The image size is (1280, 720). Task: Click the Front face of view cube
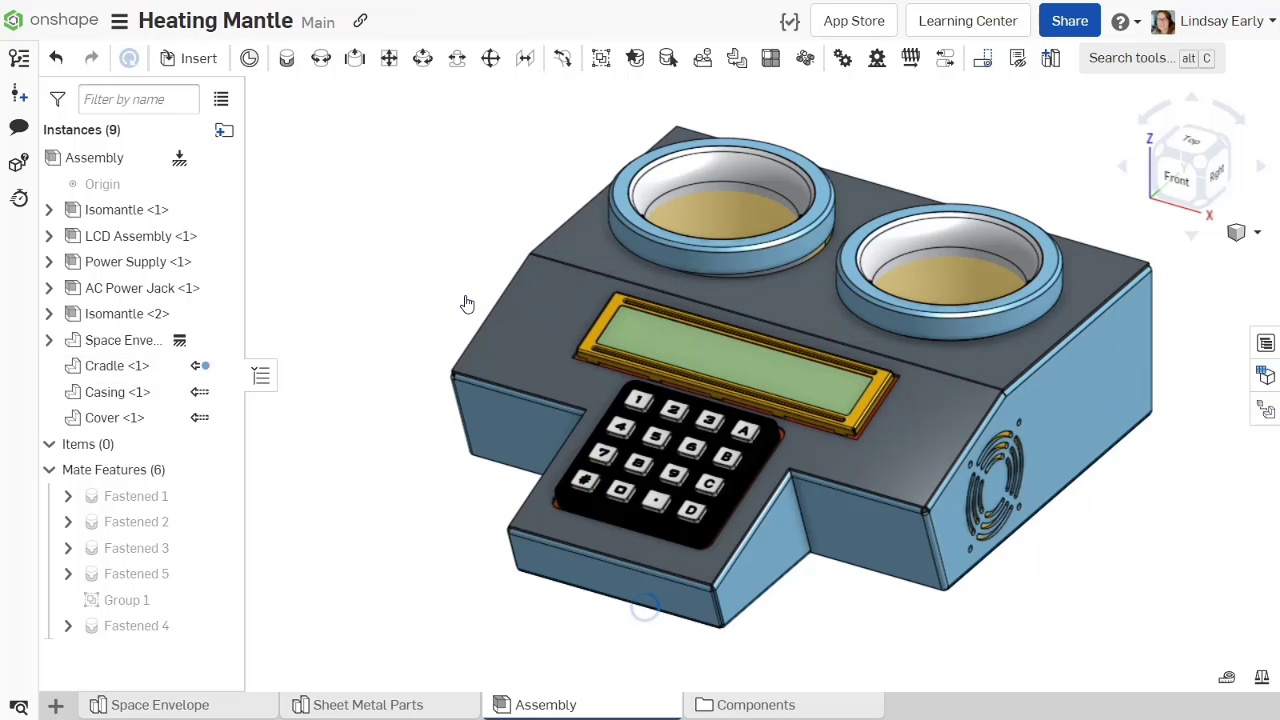pyautogui.click(x=1176, y=180)
